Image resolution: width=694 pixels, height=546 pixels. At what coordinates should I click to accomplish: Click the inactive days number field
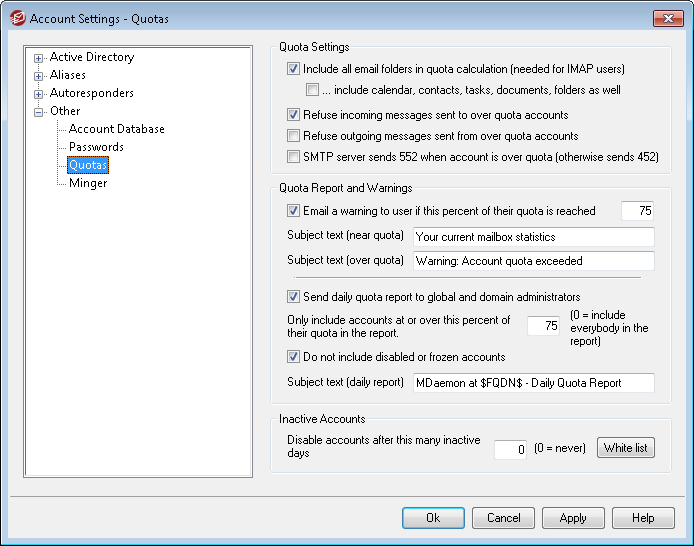click(x=511, y=449)
